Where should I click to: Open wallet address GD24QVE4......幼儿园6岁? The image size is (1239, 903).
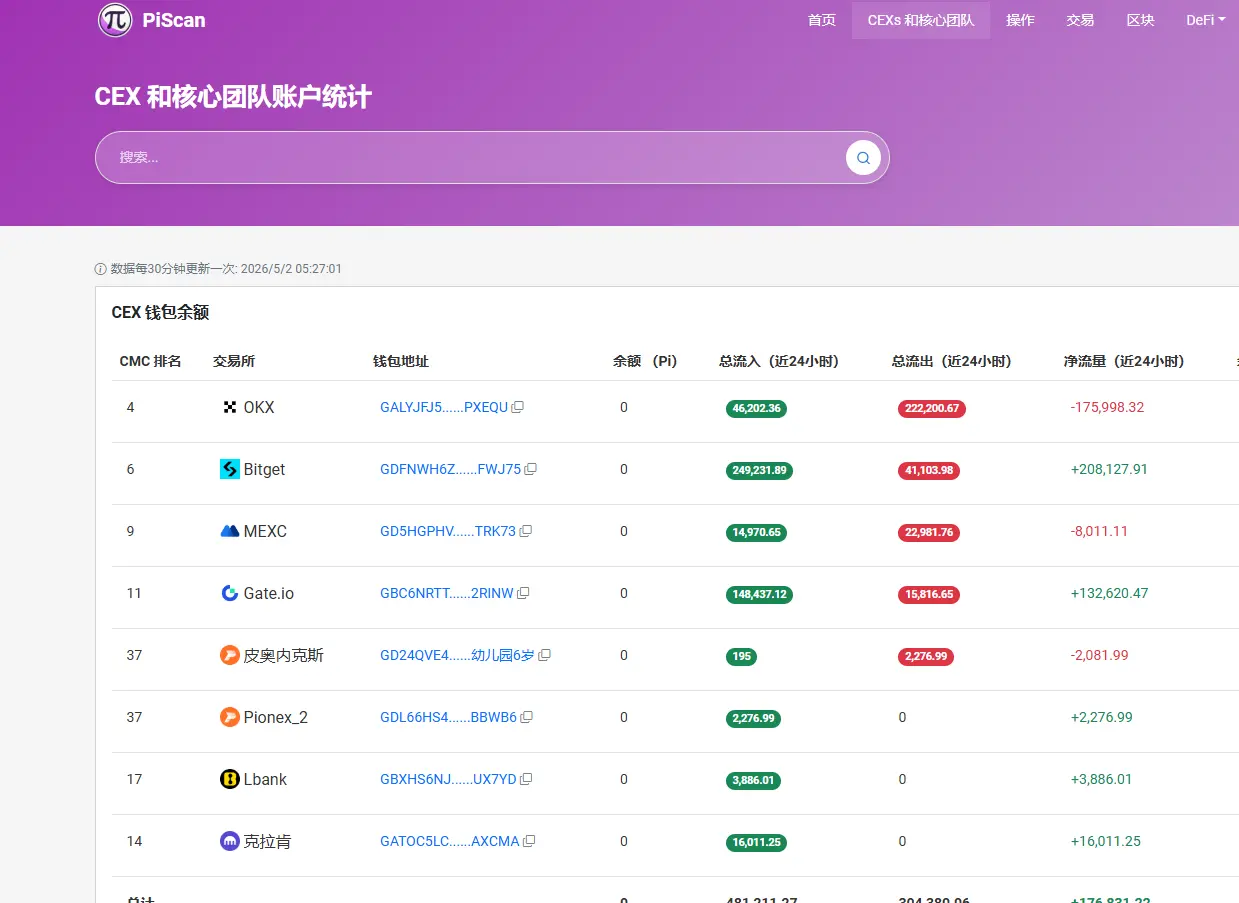pyautogui.click(x=457, y=656)
